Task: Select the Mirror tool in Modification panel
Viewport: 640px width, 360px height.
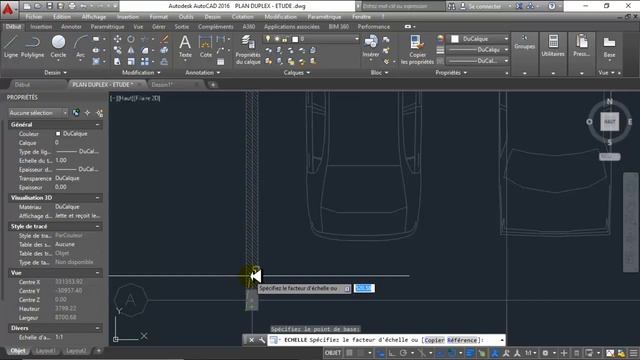Action: point(131,51)
